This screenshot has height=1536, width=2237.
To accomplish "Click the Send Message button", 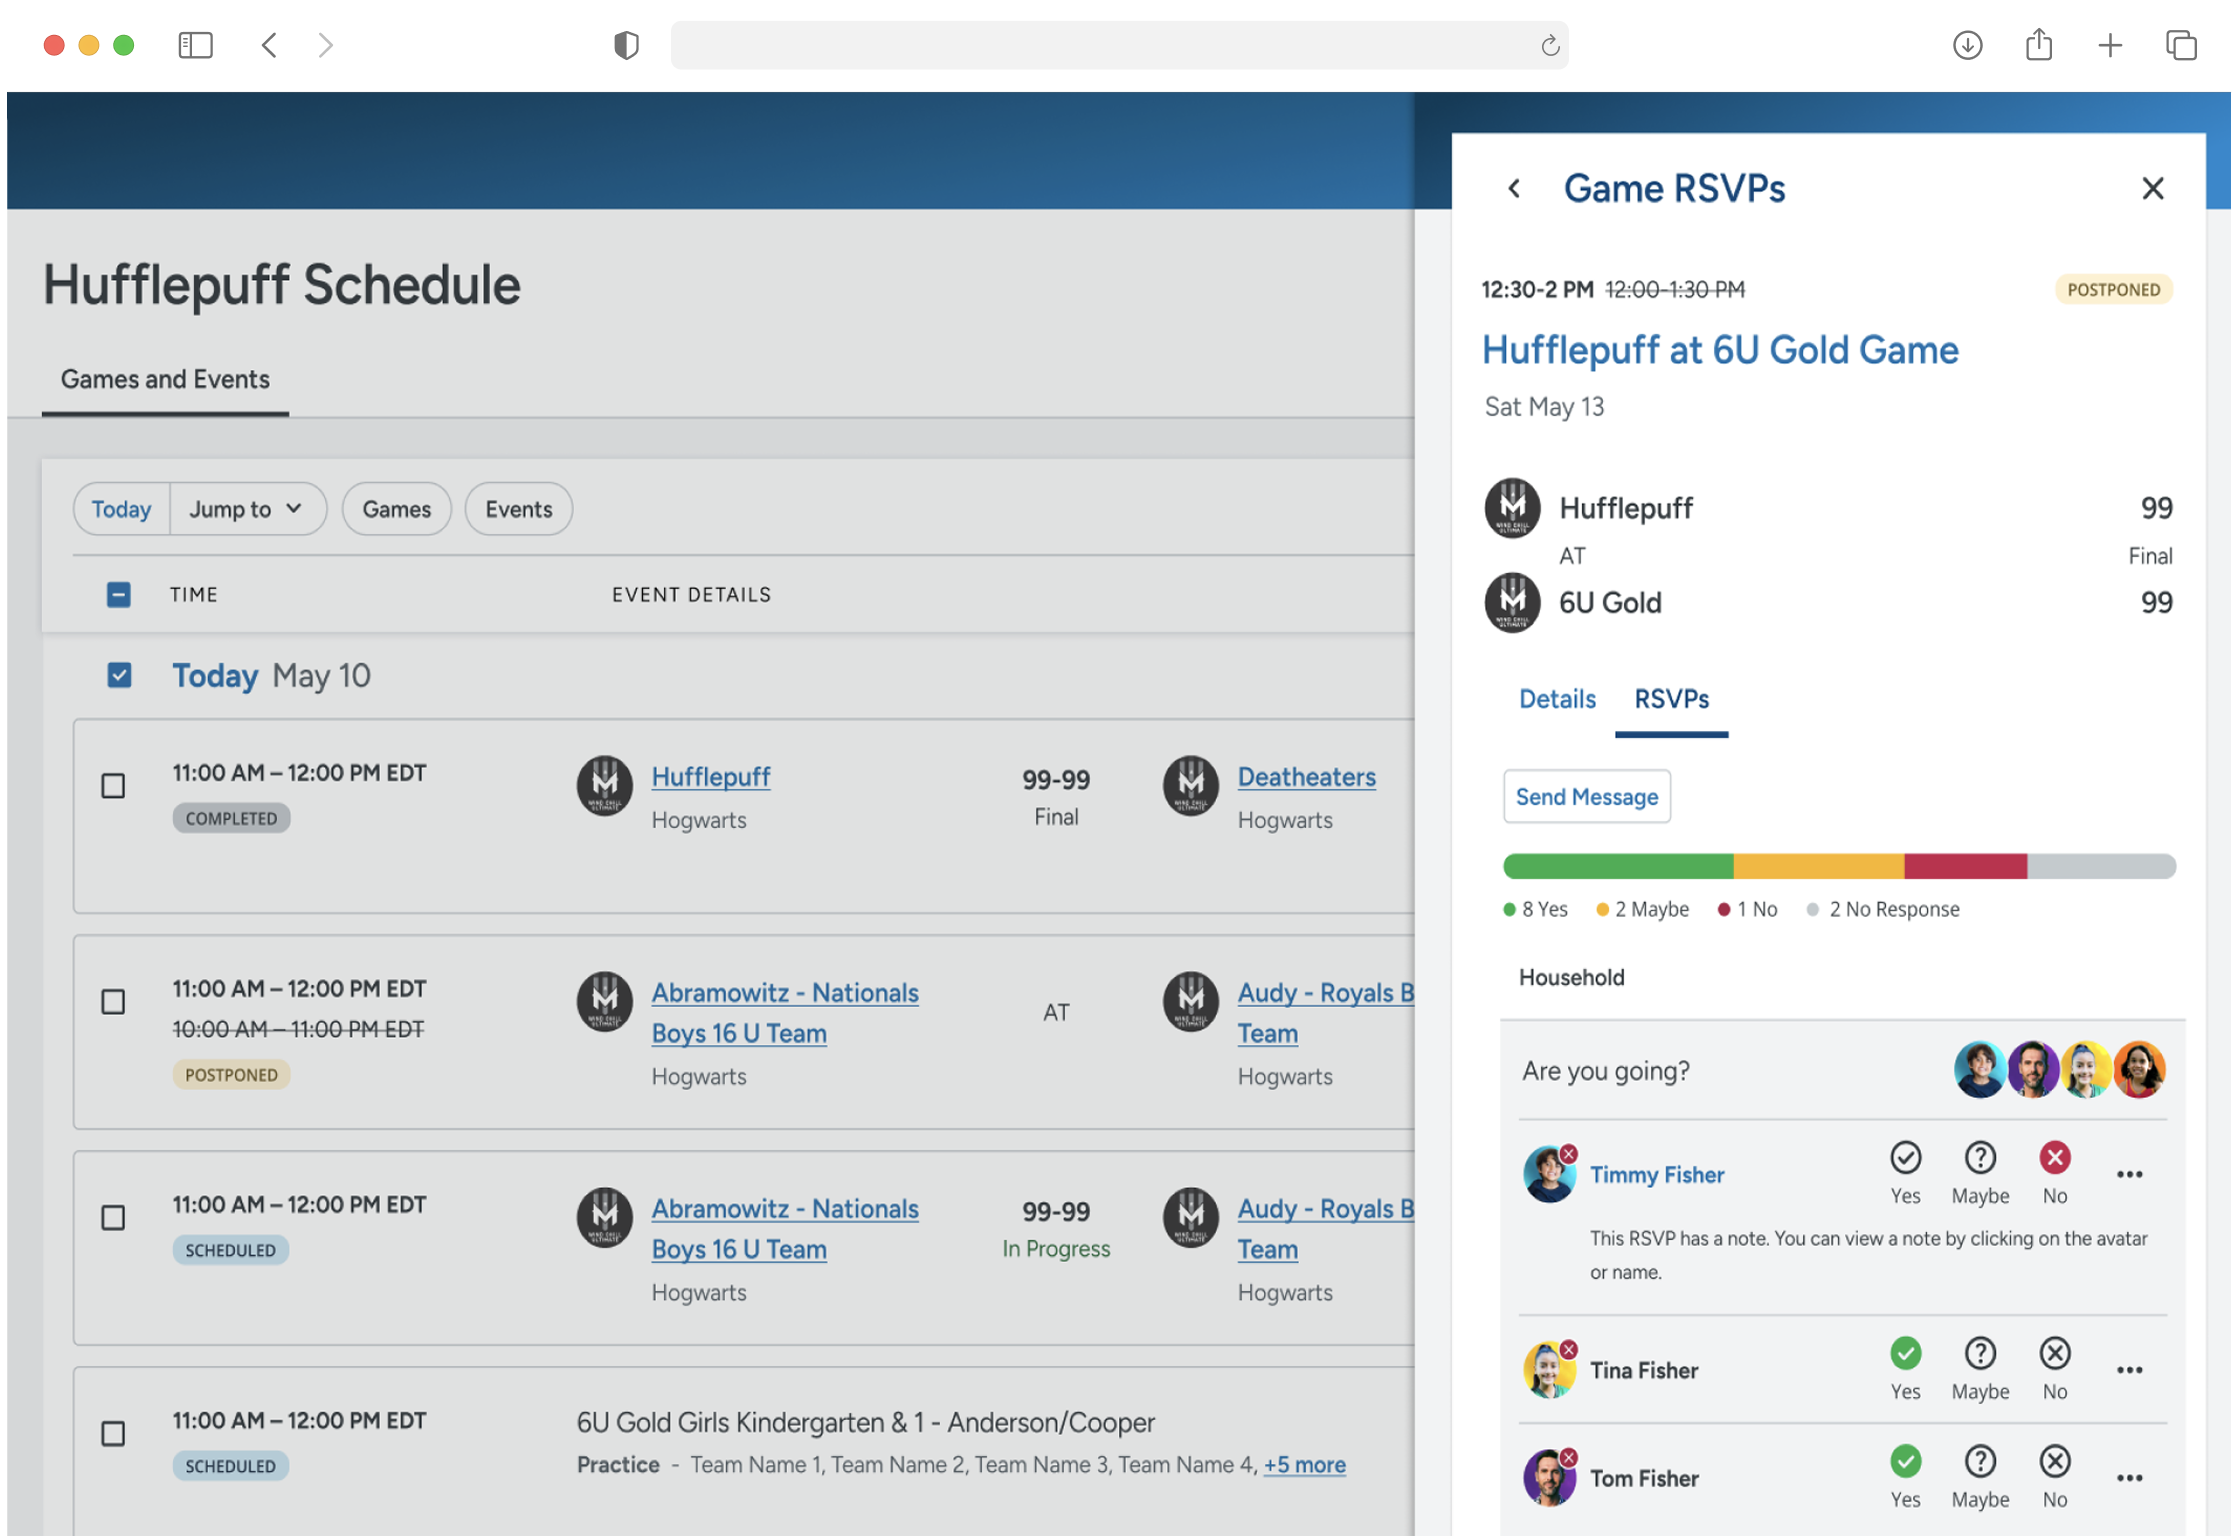I will pos(1586,797).
